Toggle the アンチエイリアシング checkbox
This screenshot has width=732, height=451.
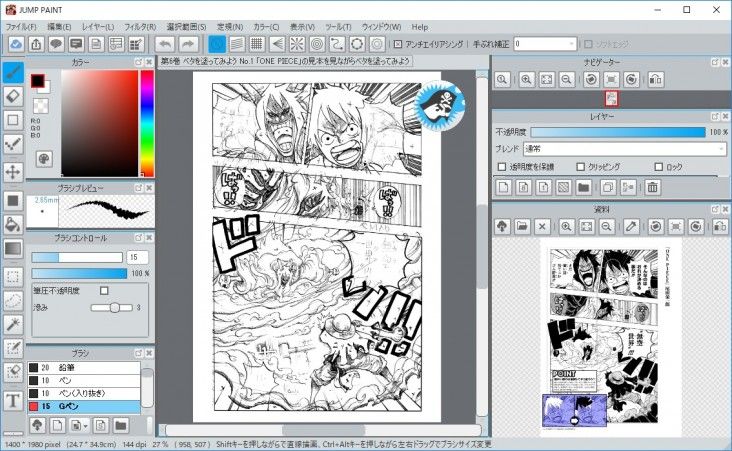coord(398,44)
